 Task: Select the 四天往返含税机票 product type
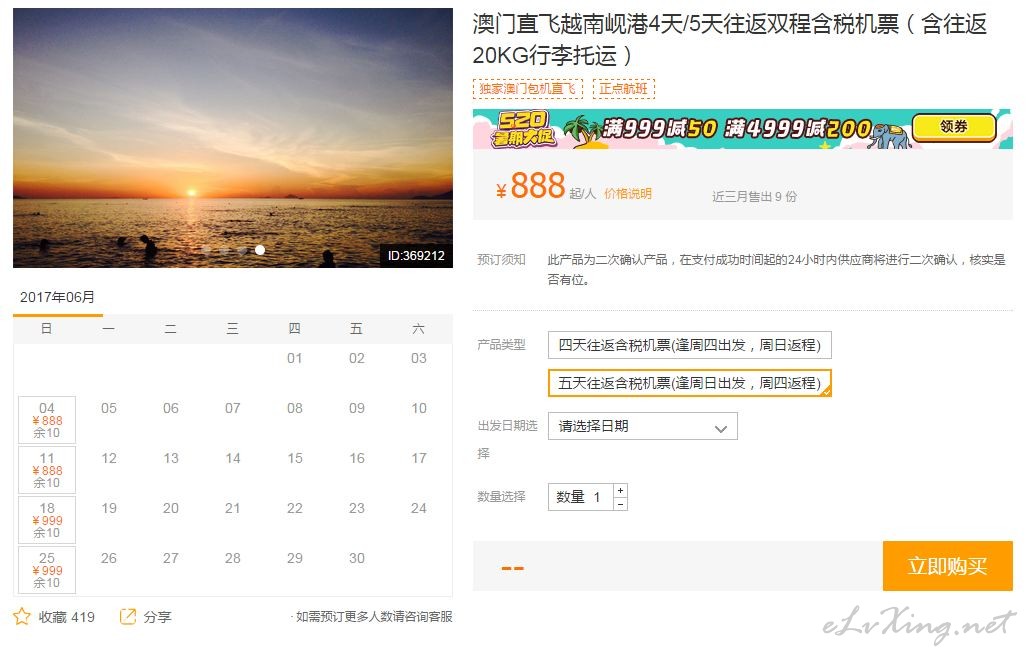point(690,345)
